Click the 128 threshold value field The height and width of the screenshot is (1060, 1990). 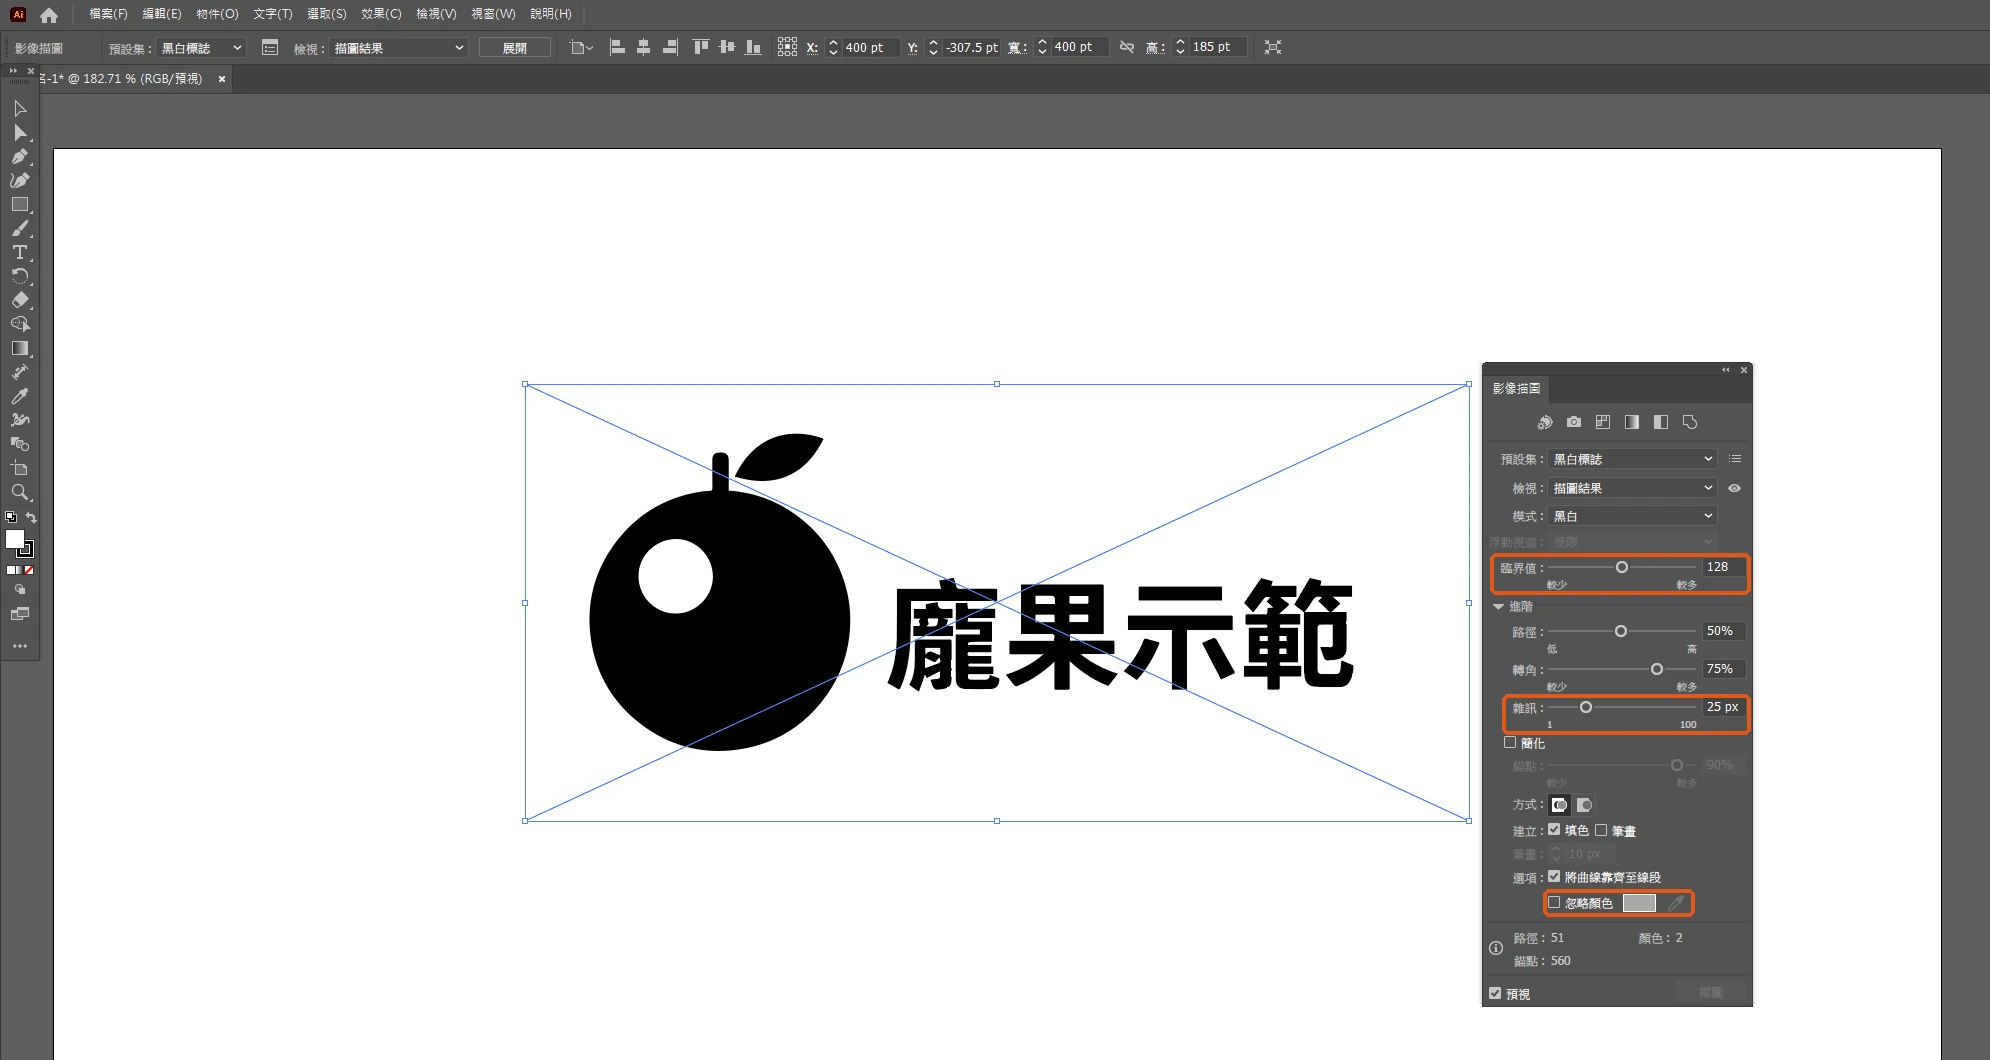click(1724, 567)
